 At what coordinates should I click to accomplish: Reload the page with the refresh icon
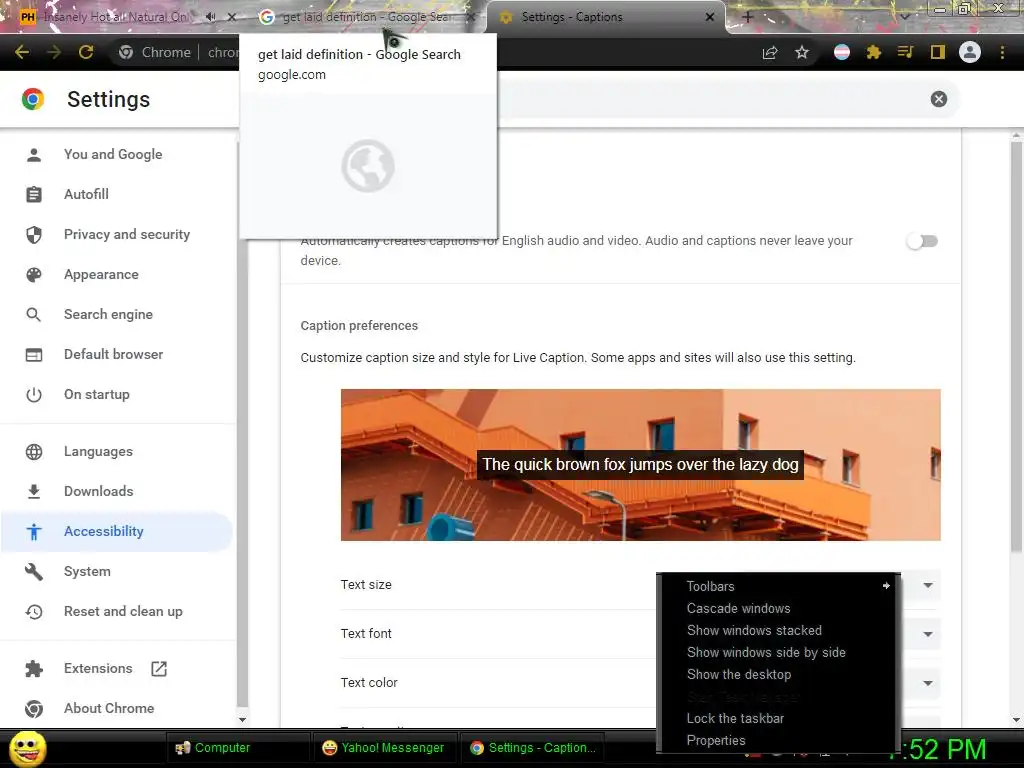tap(86, 52)
